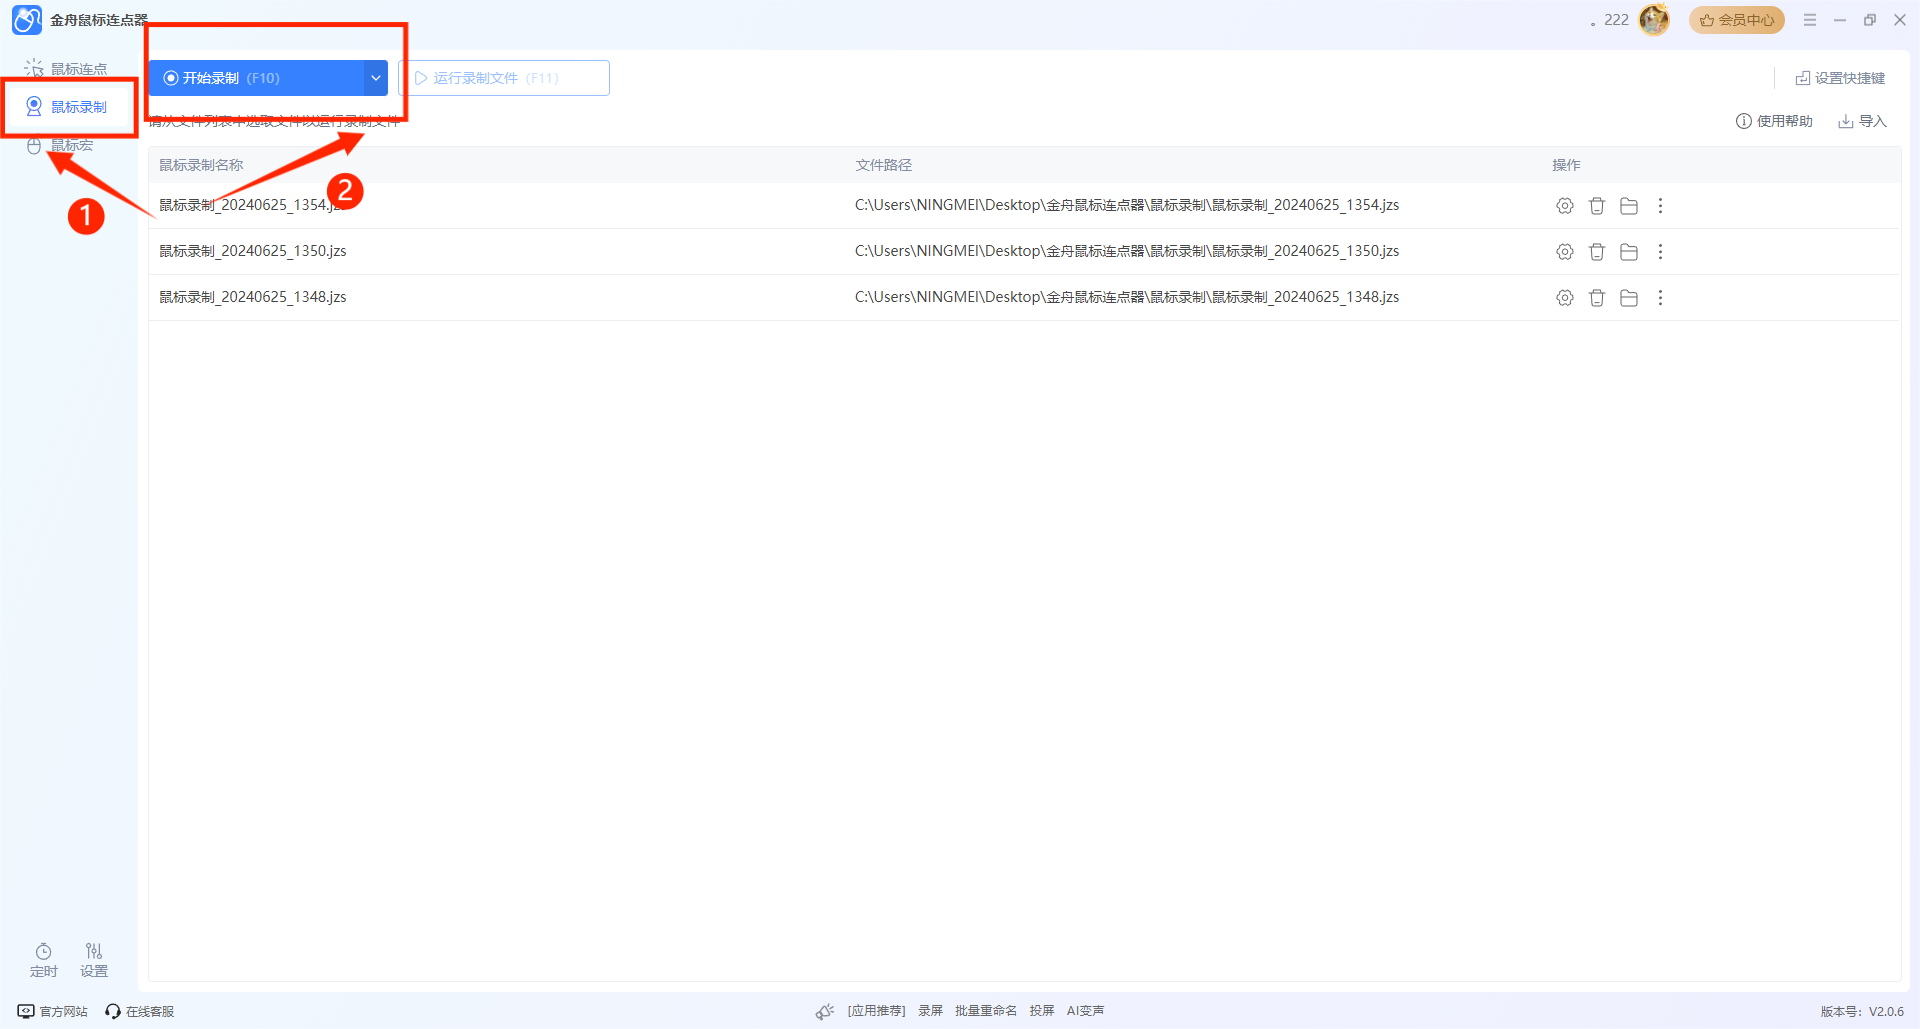
Task: Click the [应用推荐] label
Action: pyautogui.click(x=876, y=1011)
